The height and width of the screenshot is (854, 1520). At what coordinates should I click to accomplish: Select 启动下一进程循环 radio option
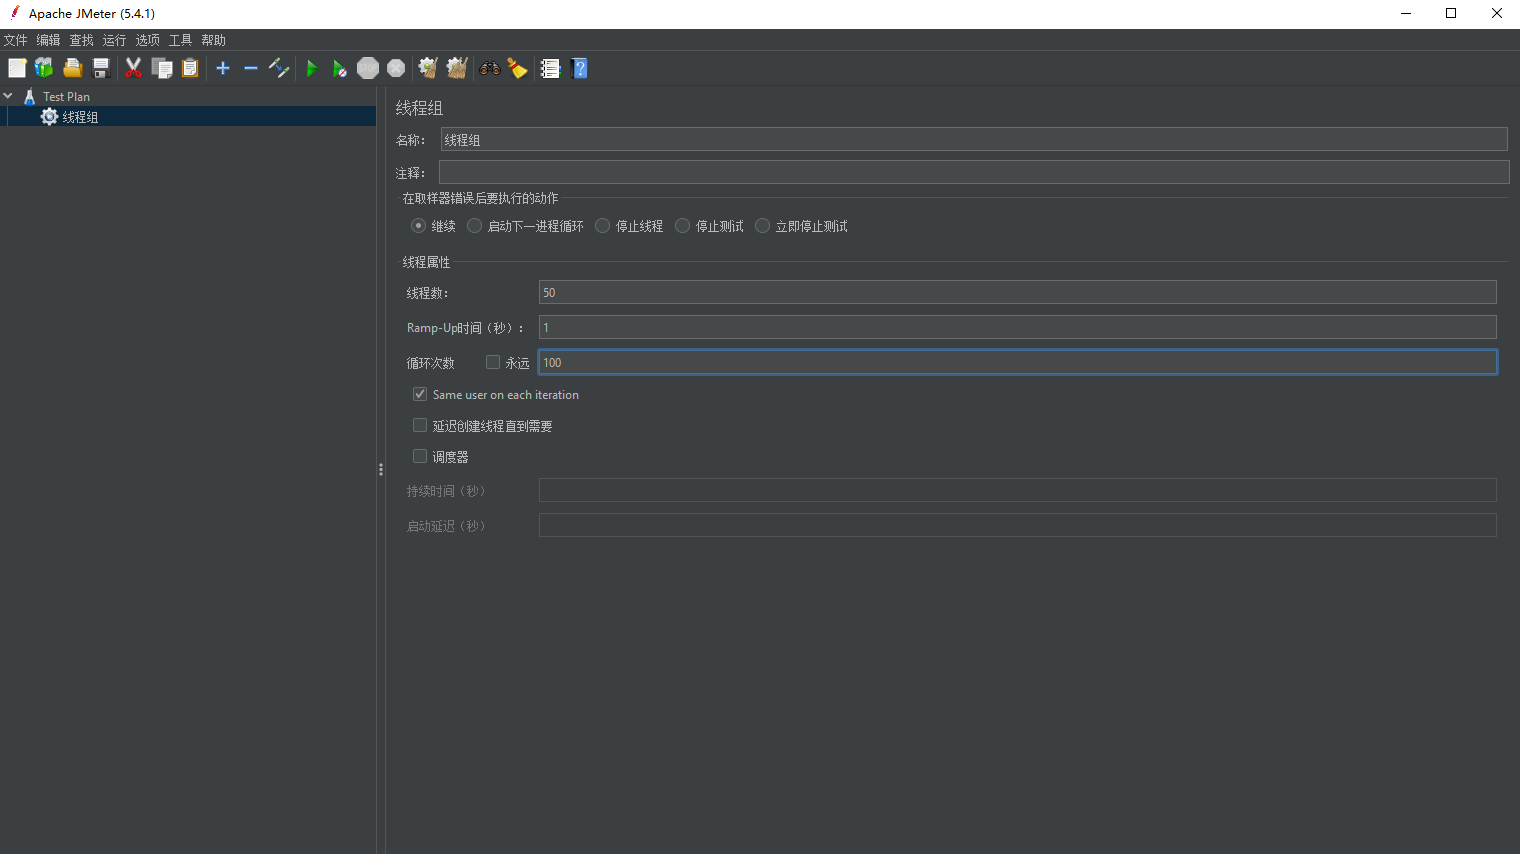coord(475,226)
